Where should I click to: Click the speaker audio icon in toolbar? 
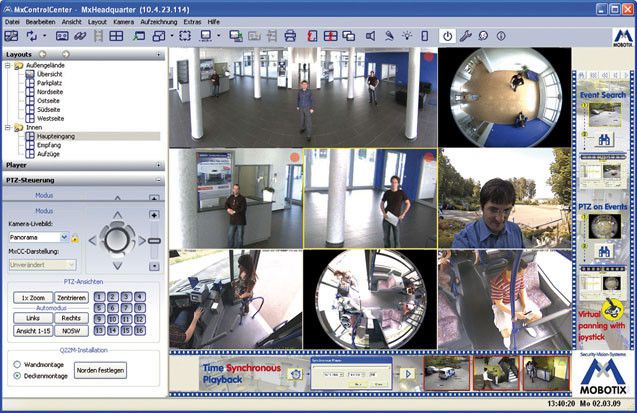click(369, 36)
